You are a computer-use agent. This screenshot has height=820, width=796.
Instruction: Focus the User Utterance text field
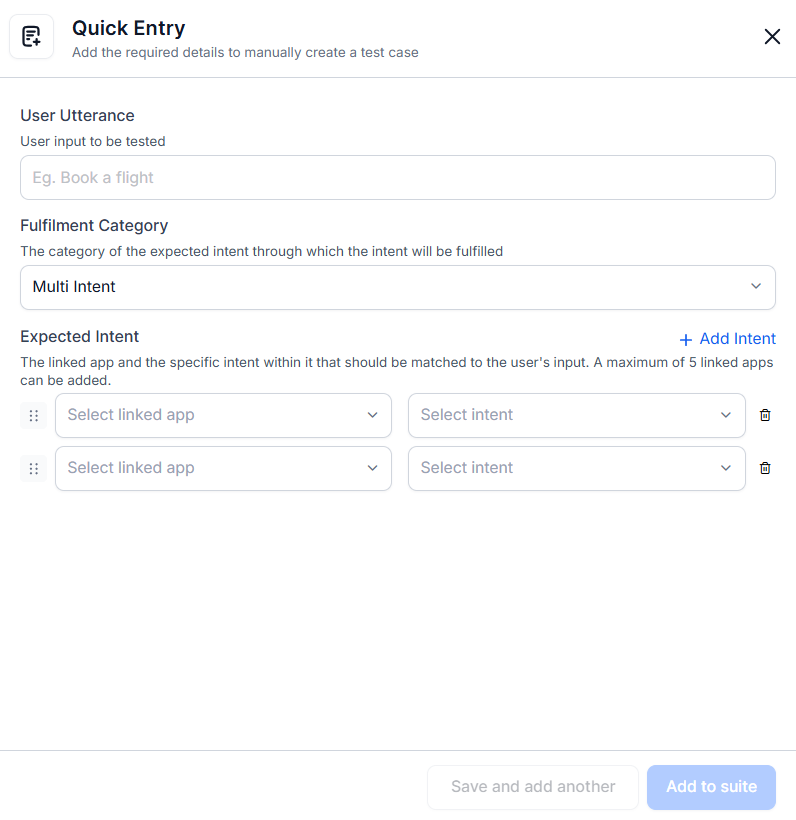tap(397, 178)
